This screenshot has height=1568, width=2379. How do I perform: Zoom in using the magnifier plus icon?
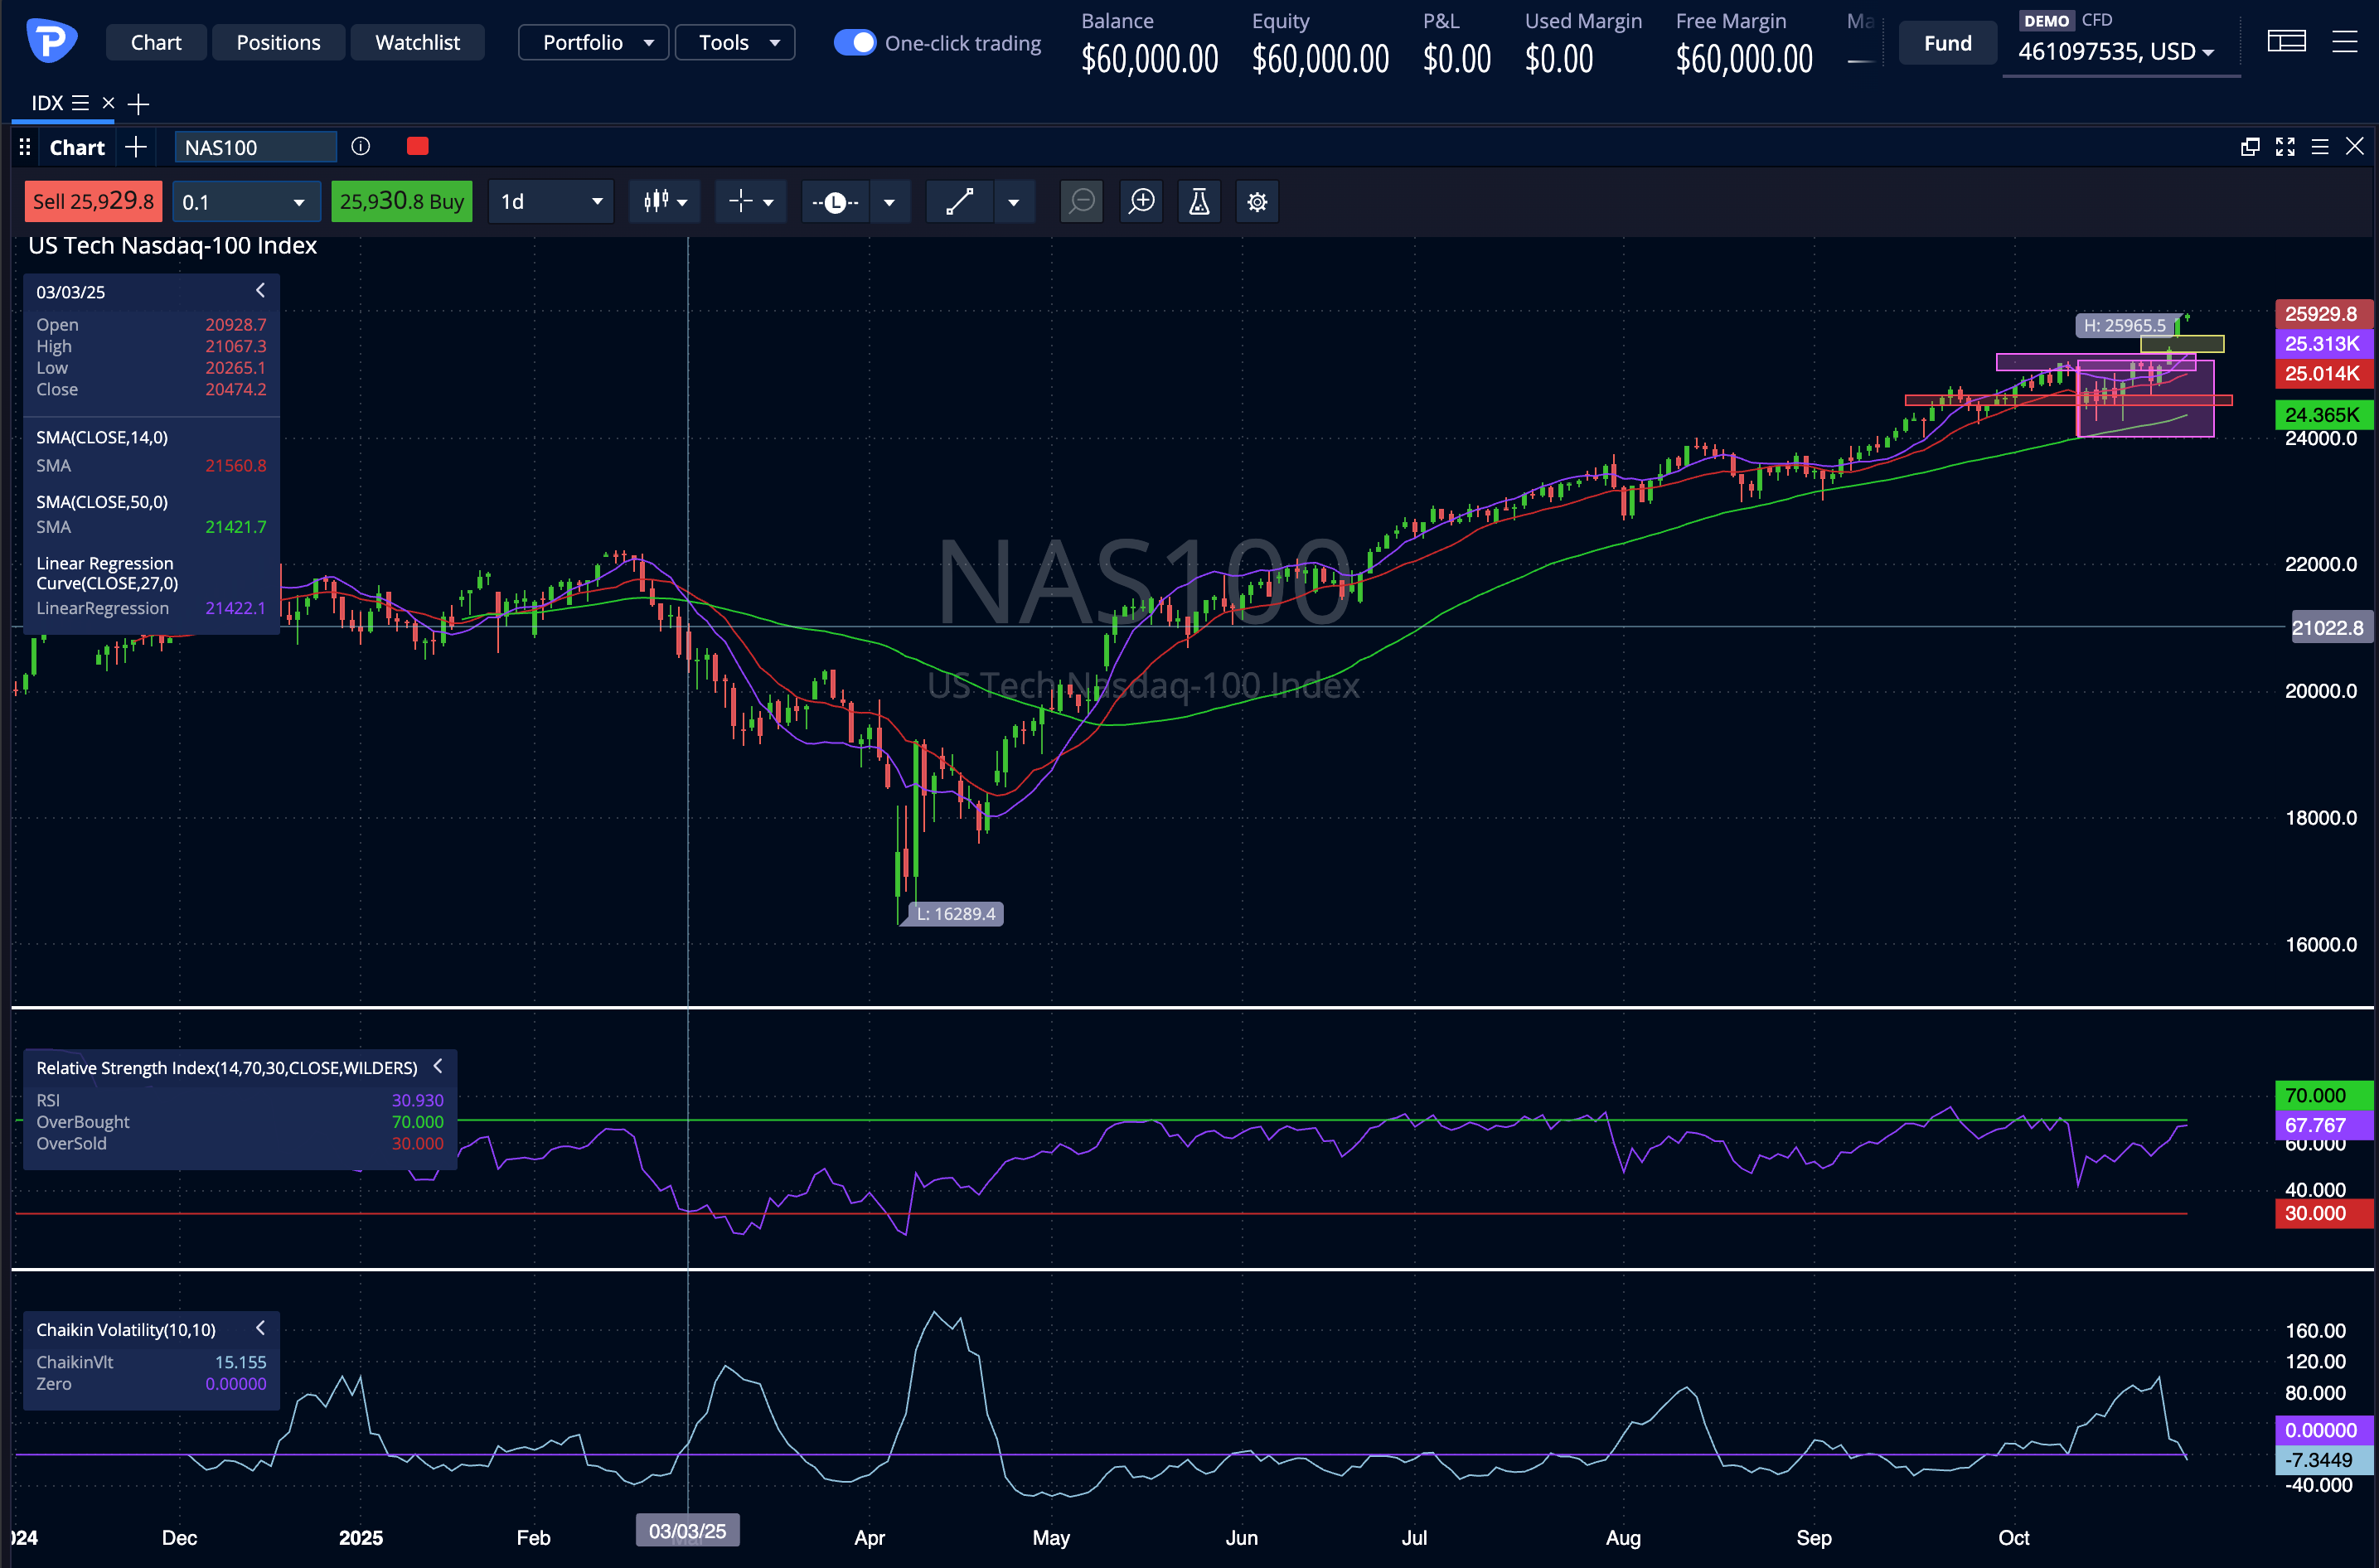[1140, 201]
